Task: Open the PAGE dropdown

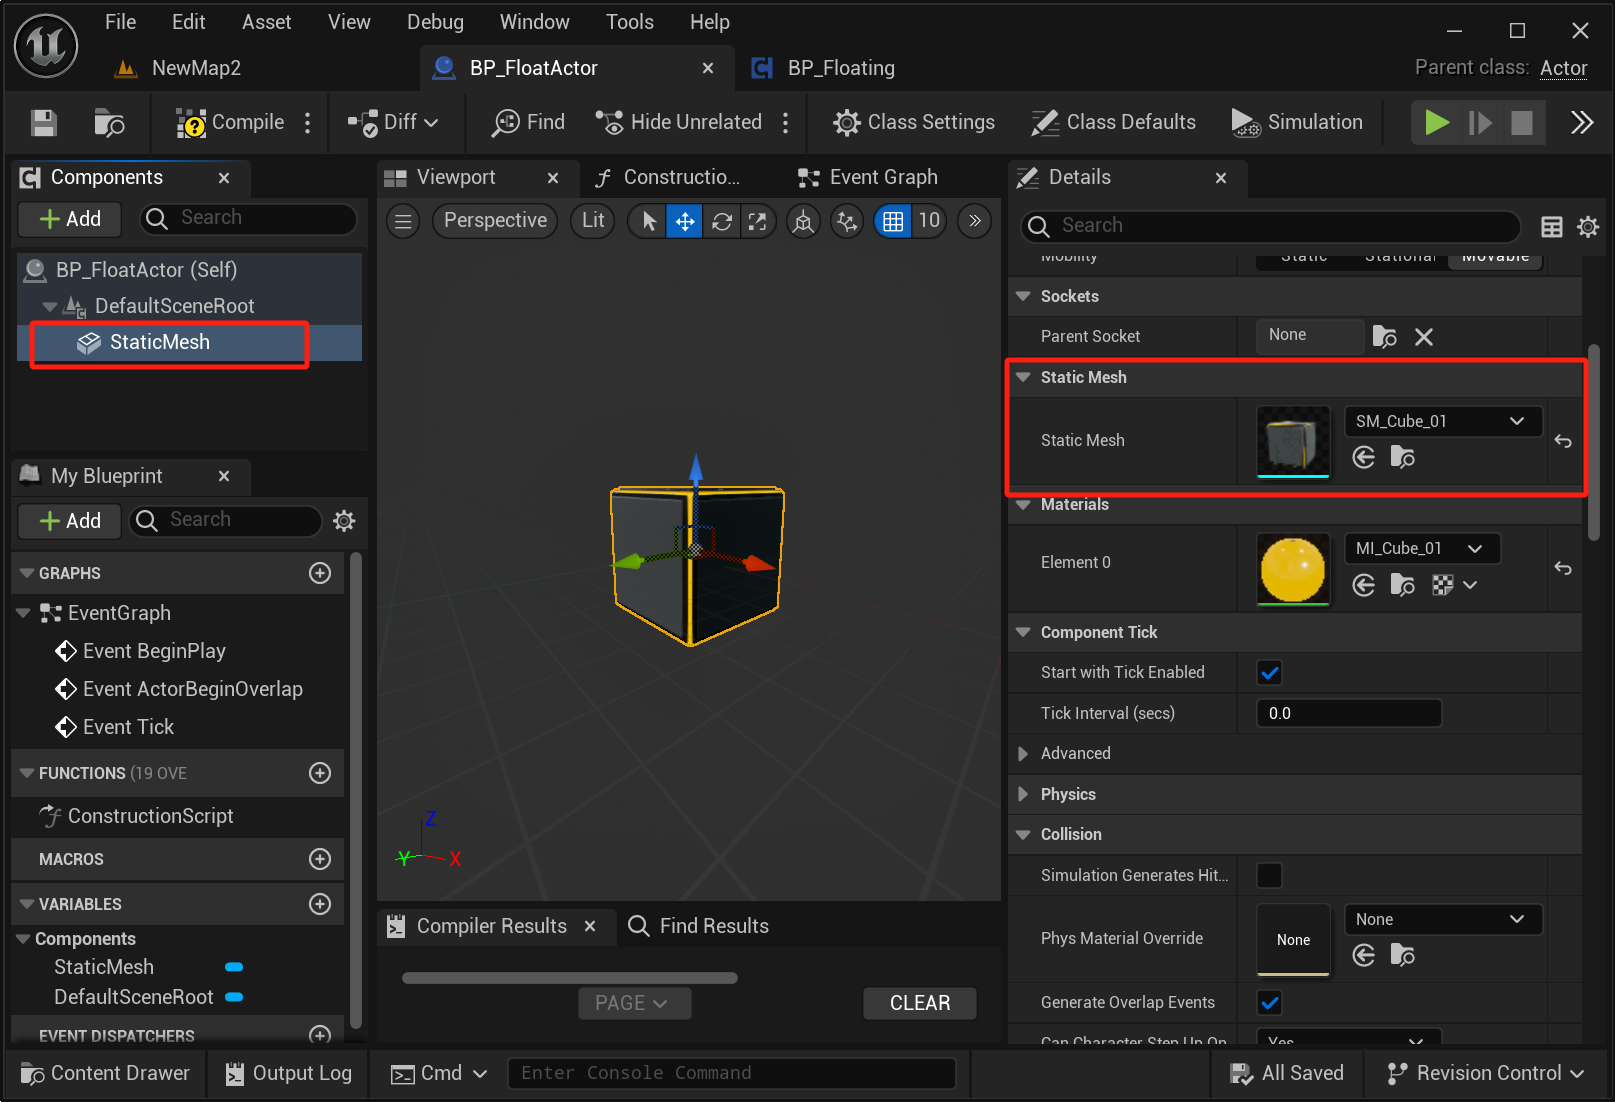Action: point(634,1003)
